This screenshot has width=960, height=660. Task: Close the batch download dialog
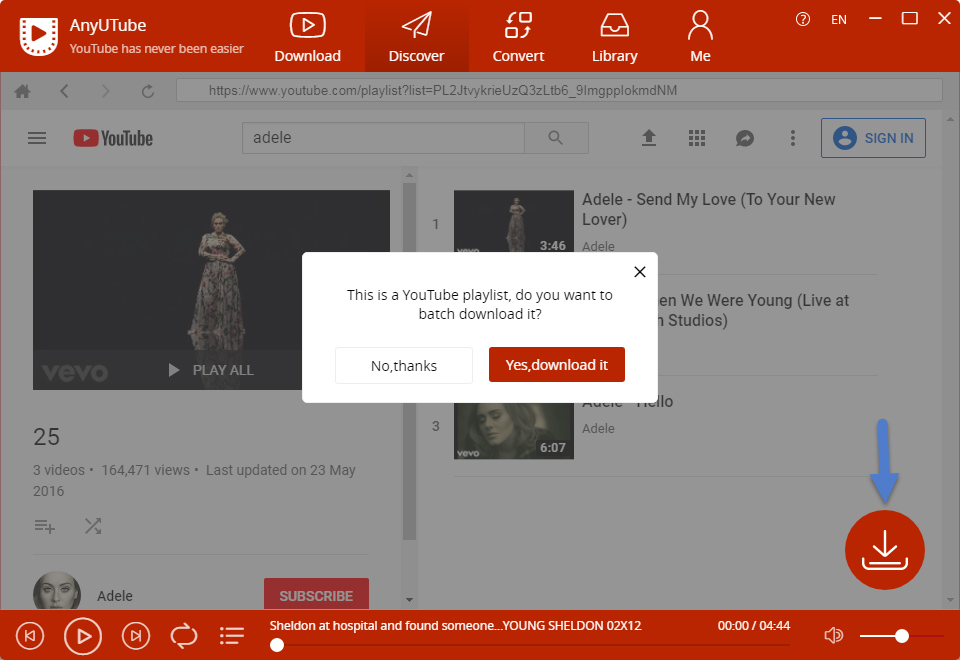(x=640, y=272)
